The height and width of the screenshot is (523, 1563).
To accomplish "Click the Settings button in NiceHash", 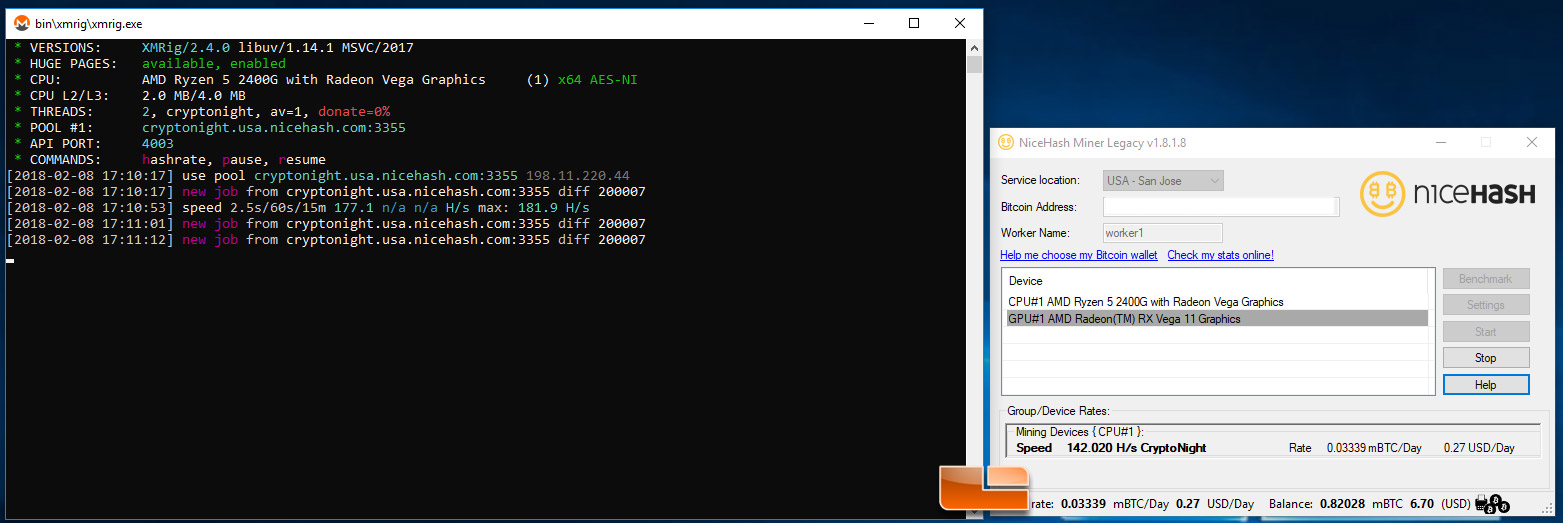I will (1486, 305).
